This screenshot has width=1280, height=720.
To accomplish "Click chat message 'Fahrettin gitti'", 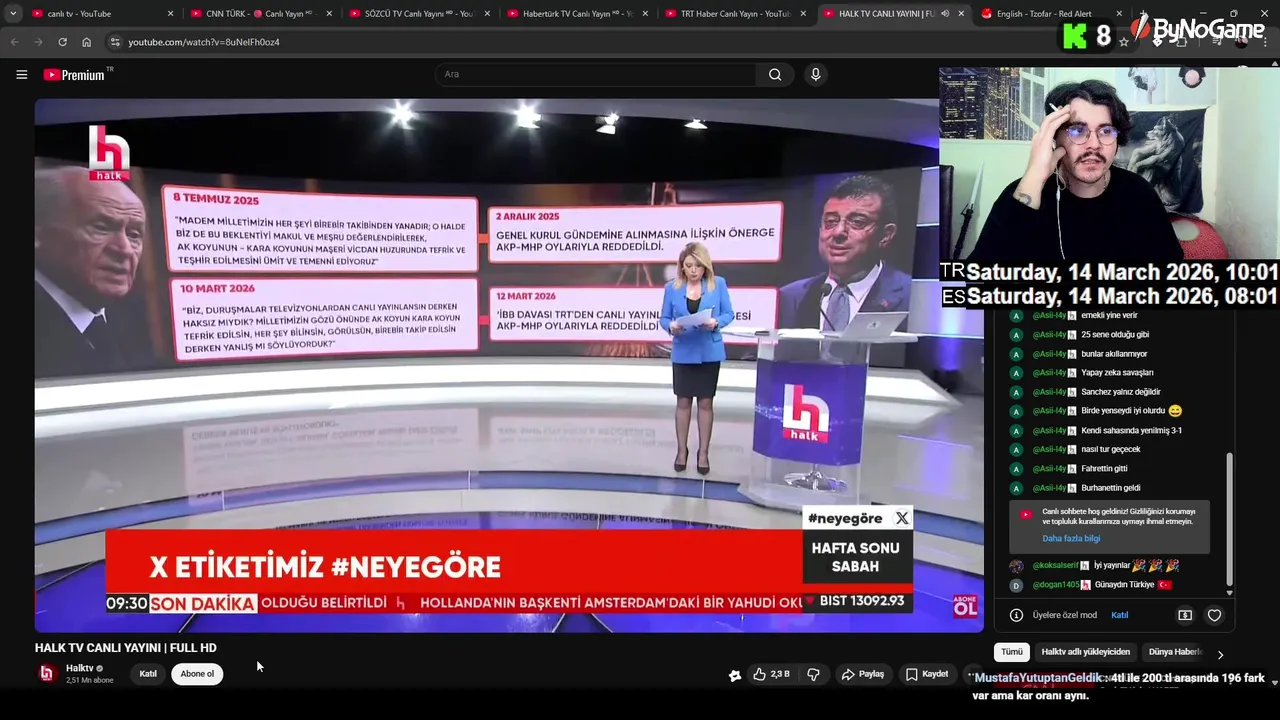I will pyautogui.click(x=1104, y=469).
